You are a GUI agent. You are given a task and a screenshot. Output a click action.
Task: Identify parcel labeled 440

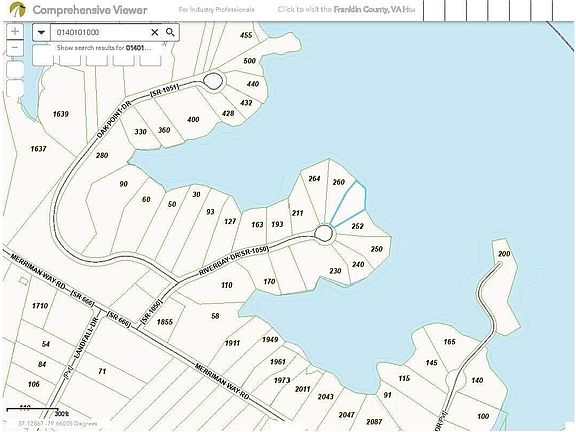click(253, 84)
